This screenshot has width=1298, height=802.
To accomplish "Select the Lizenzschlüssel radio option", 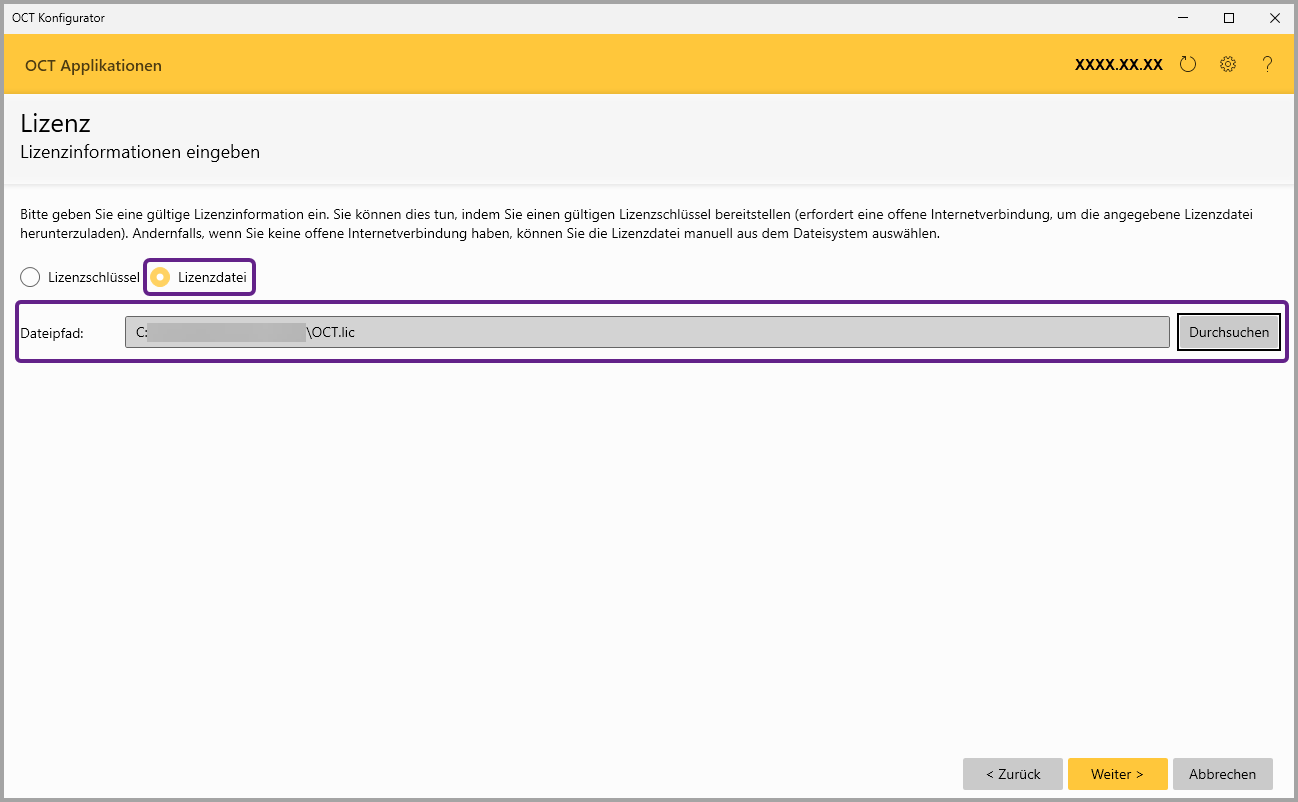I will 31,278.
